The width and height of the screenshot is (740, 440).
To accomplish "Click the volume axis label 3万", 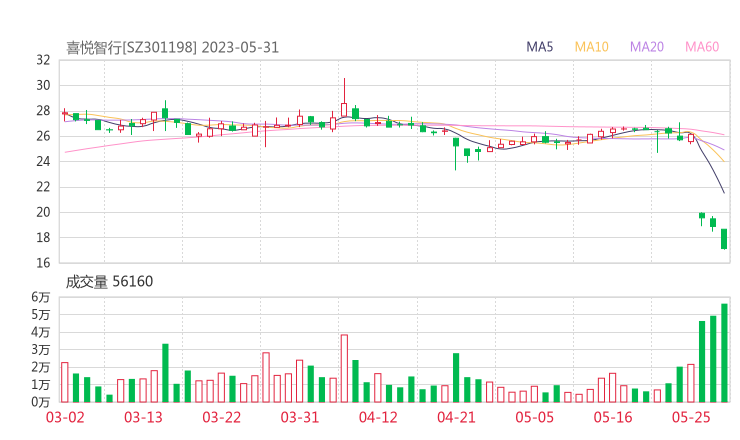I will pos(41,350).
